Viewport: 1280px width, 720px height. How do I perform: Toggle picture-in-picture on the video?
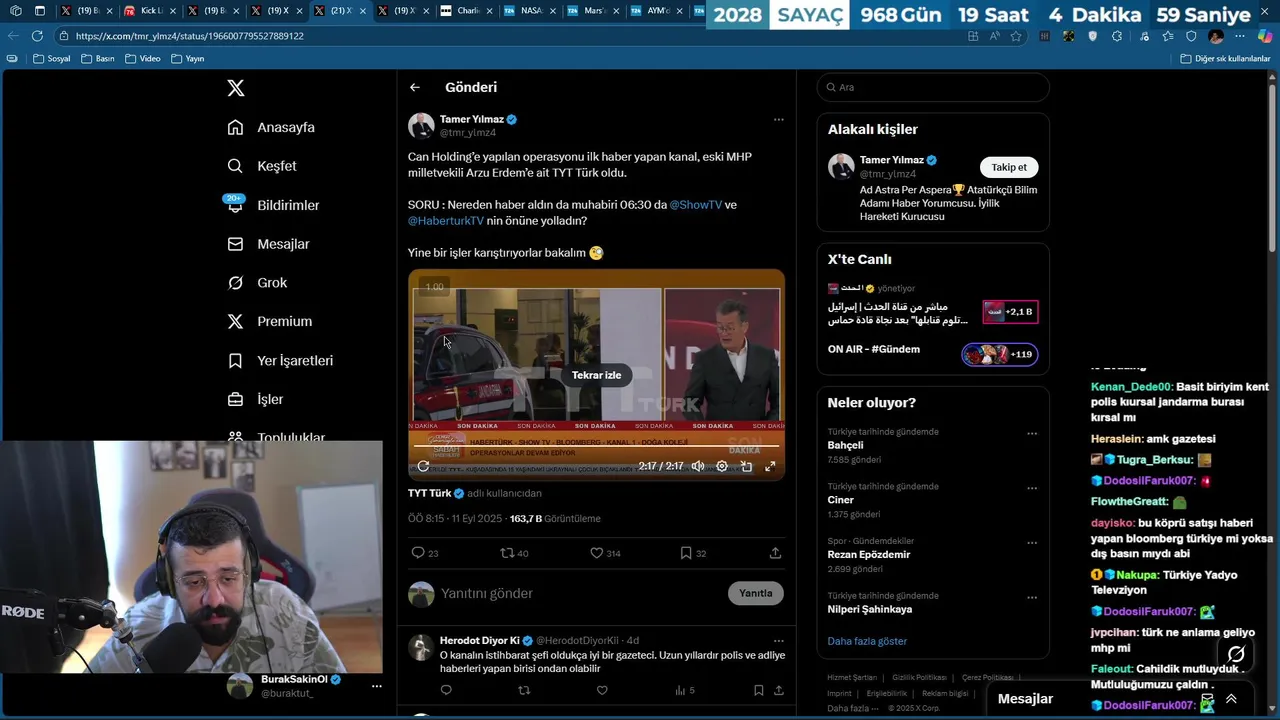click(746, 466)
